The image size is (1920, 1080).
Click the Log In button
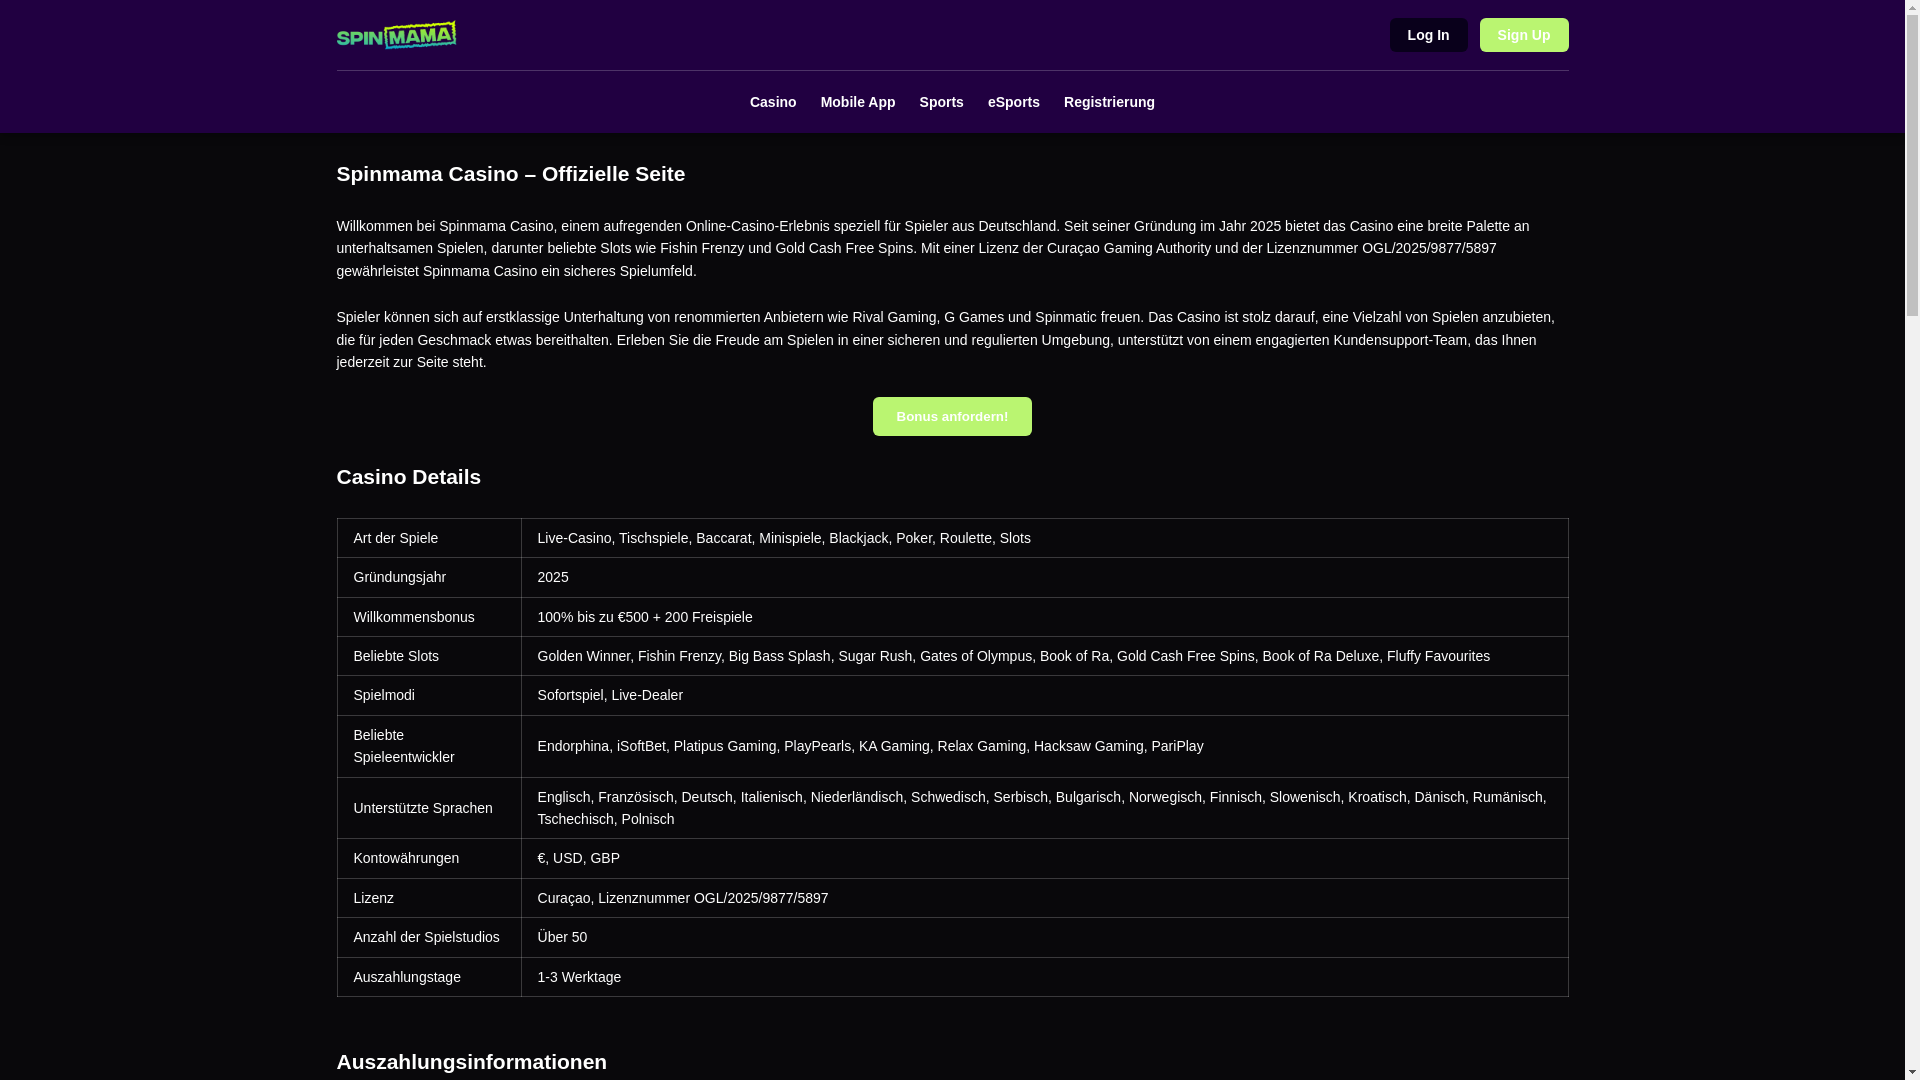[1428, 35]
